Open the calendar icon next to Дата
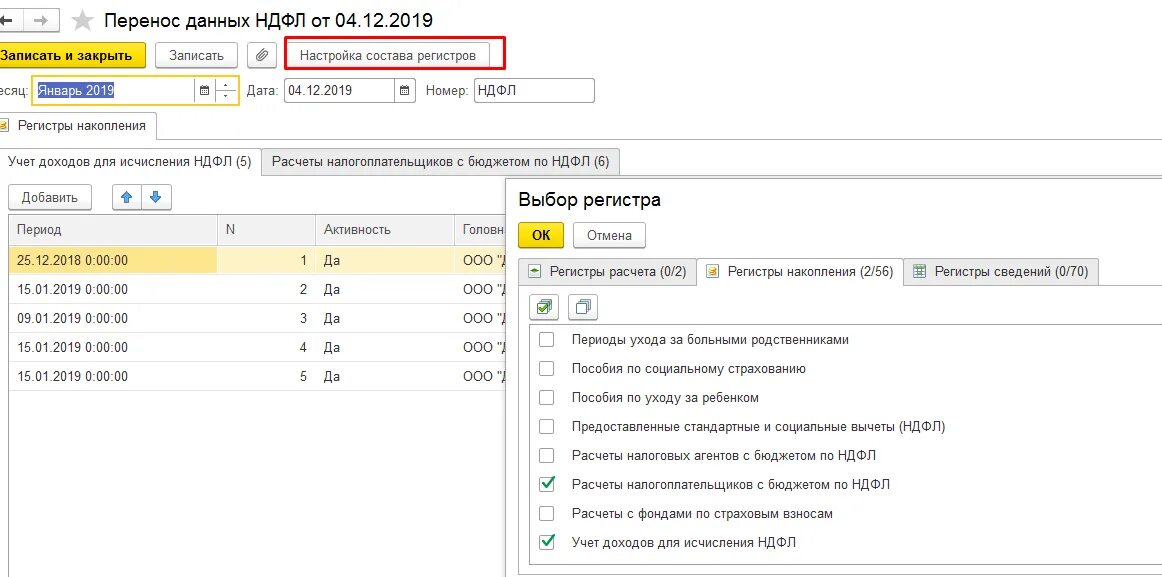The height and width of the screenshot is (577, 1162). click(x=405, y=90)
